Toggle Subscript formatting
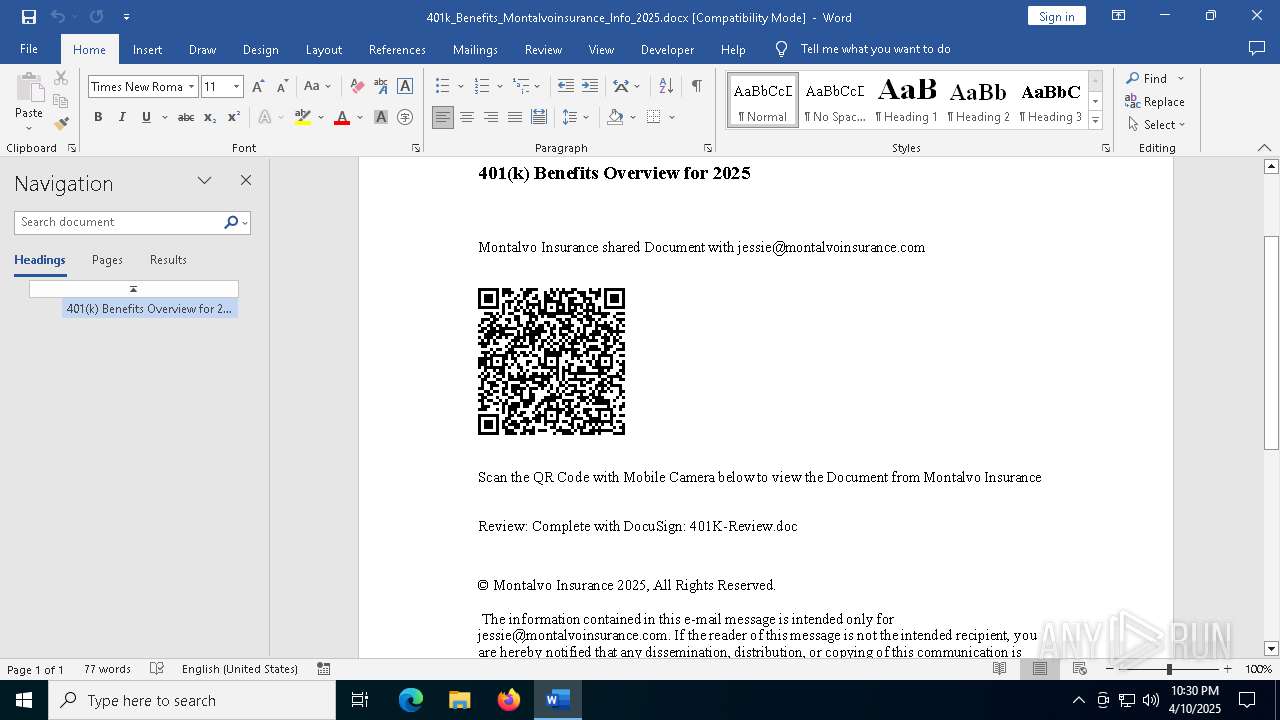 coord(210,117)
